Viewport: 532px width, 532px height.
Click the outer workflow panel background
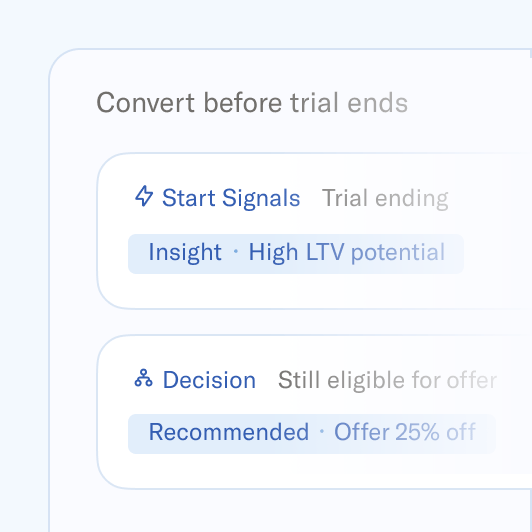coord(73,322)
